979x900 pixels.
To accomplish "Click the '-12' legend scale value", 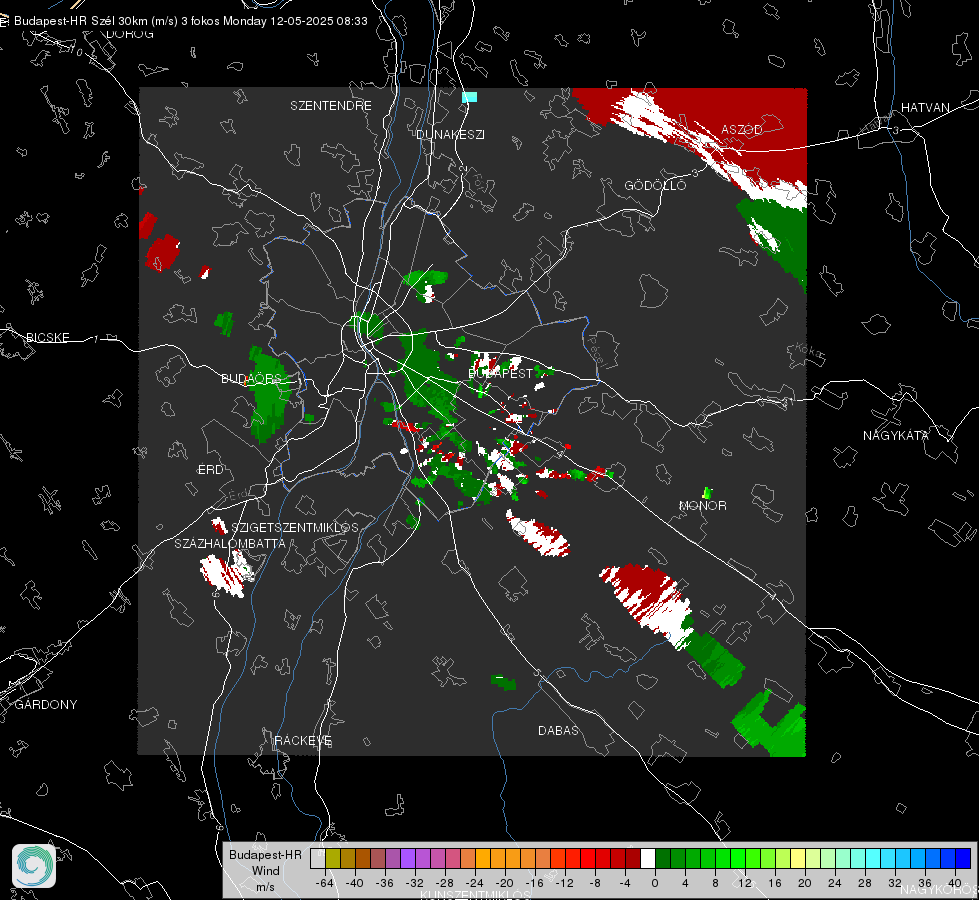I will (564, 883).
